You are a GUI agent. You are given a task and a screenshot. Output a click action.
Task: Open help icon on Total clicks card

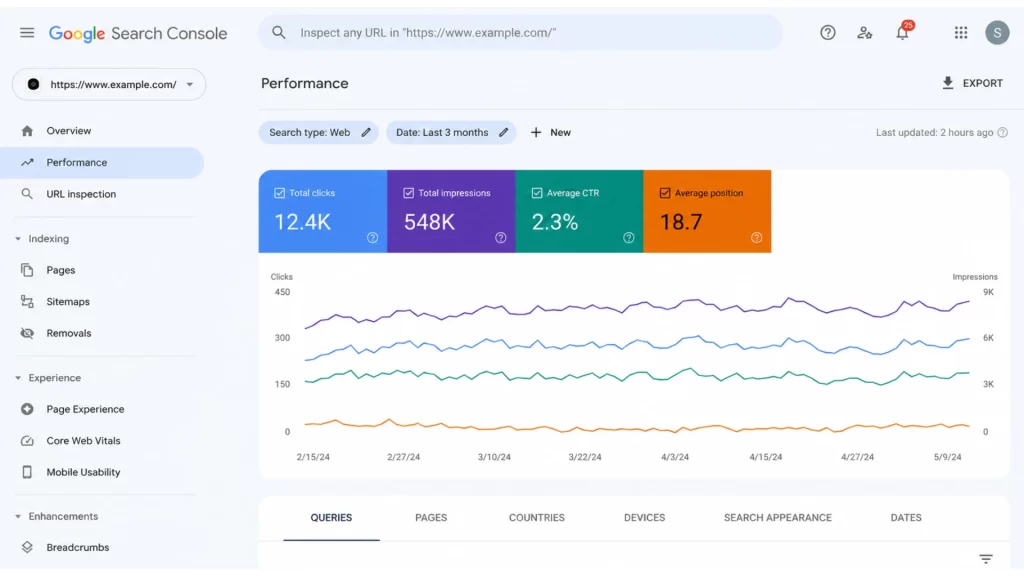[372, 238]
